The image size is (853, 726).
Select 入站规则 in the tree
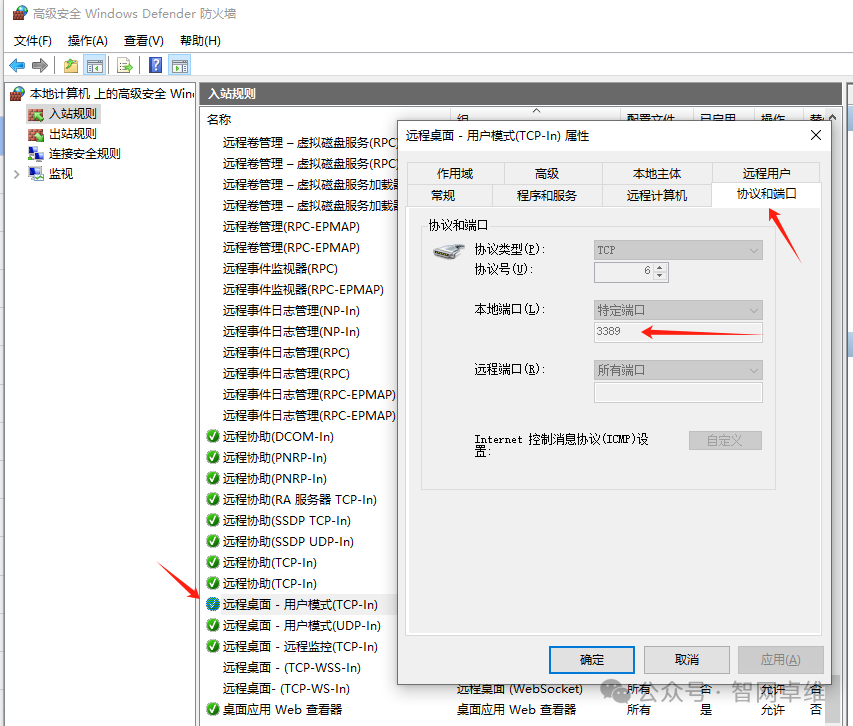coord(72,114)
